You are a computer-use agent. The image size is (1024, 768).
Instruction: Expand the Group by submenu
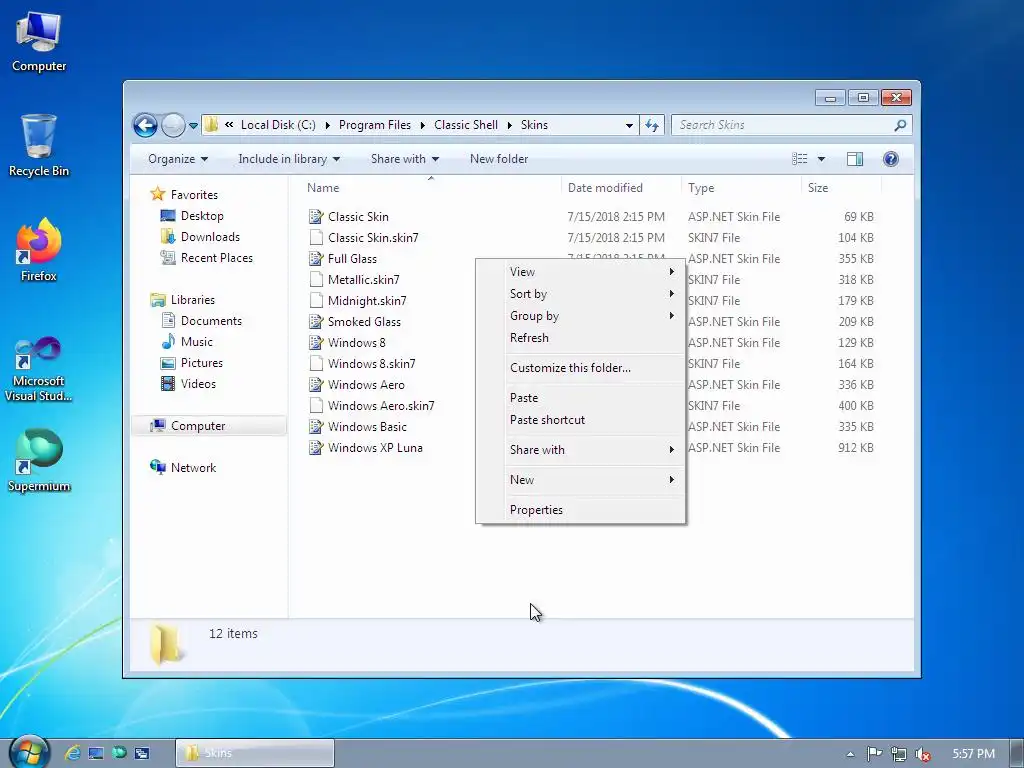(x=581, y=316)
